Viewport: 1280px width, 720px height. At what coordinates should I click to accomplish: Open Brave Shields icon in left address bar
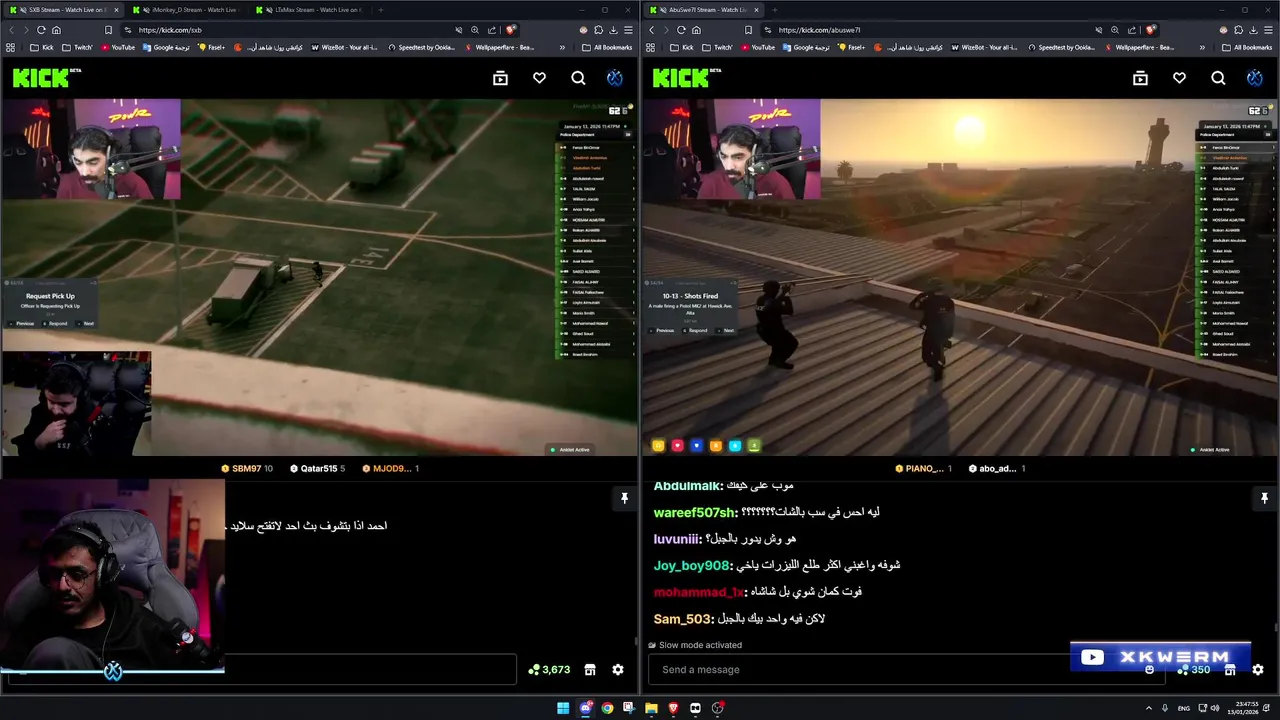[511, 30]
